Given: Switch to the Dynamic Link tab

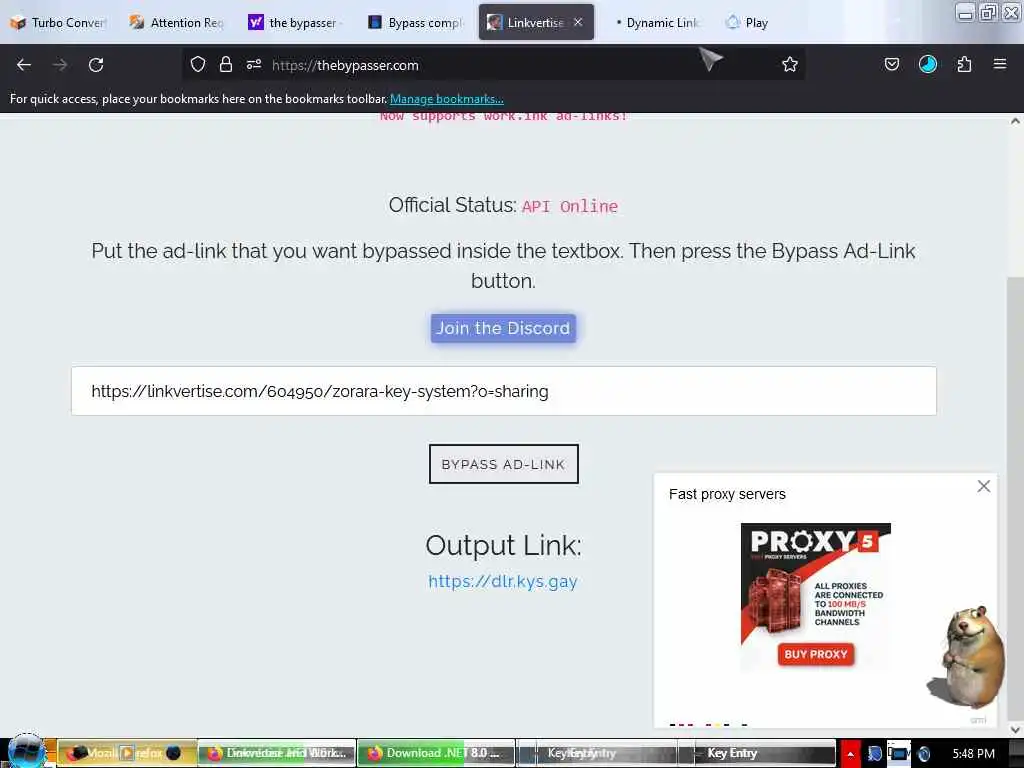Looking at the screenshot, I should [x=656, y=22].
